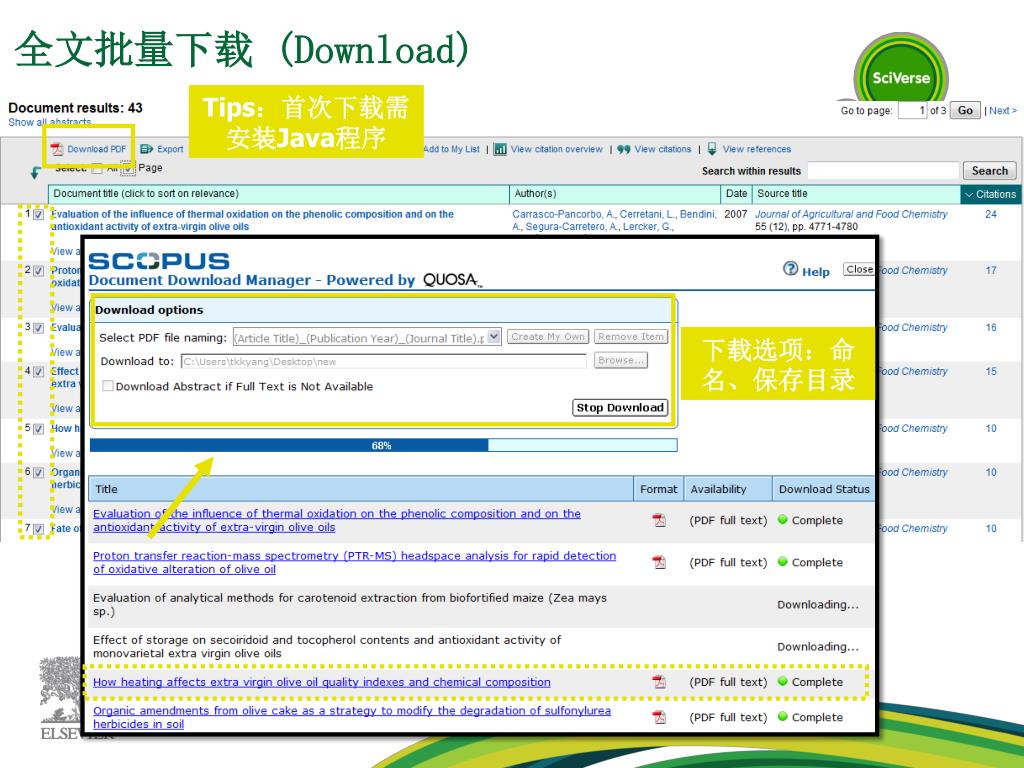The height and width of the screenshot is (768, 1024).
Task: Open PDF icon for Organic amendments row
Action: click(x=659, y=717)
